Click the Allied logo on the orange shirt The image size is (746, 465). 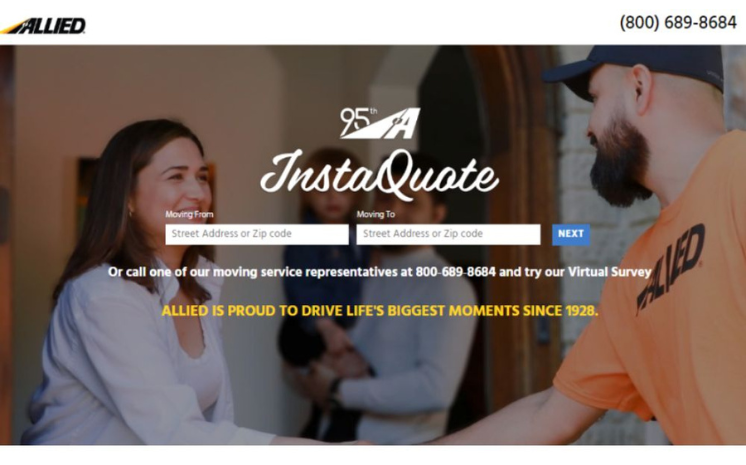click(671, 267)
